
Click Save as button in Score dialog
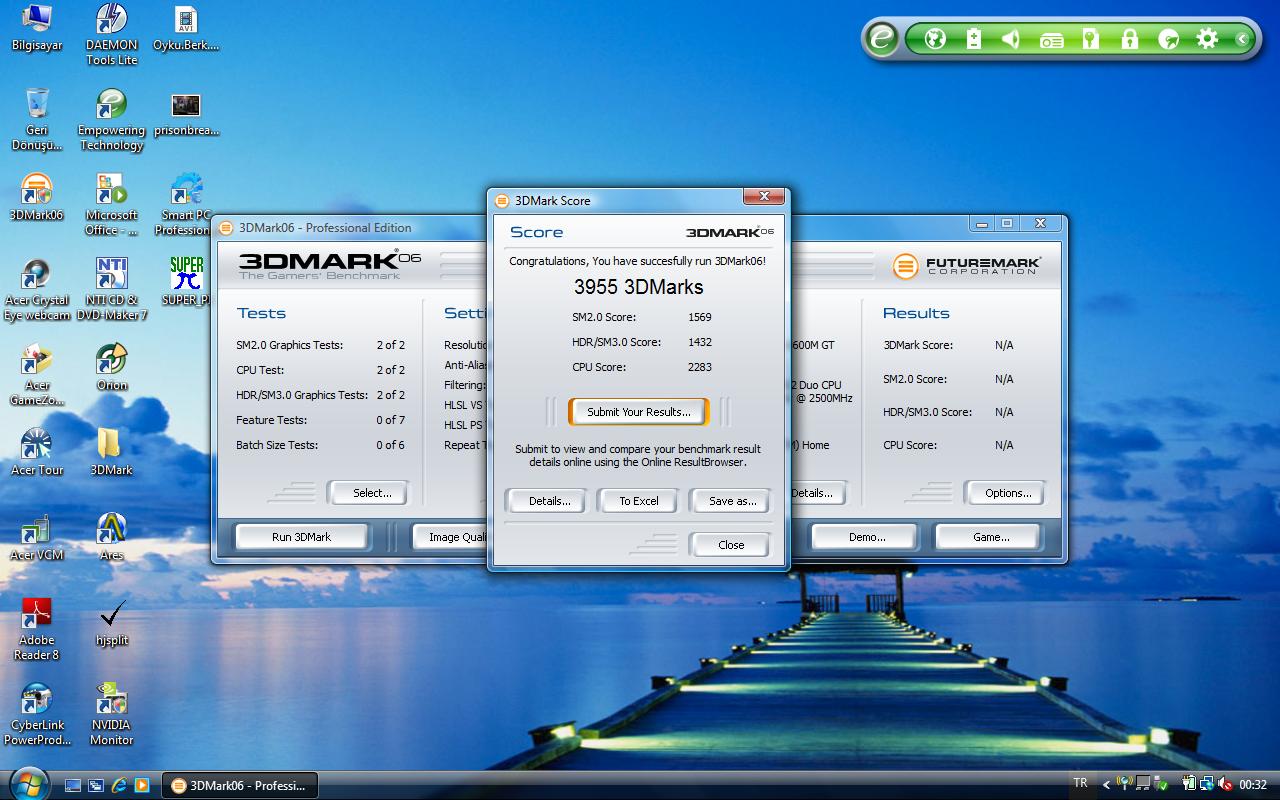(732, 501)
